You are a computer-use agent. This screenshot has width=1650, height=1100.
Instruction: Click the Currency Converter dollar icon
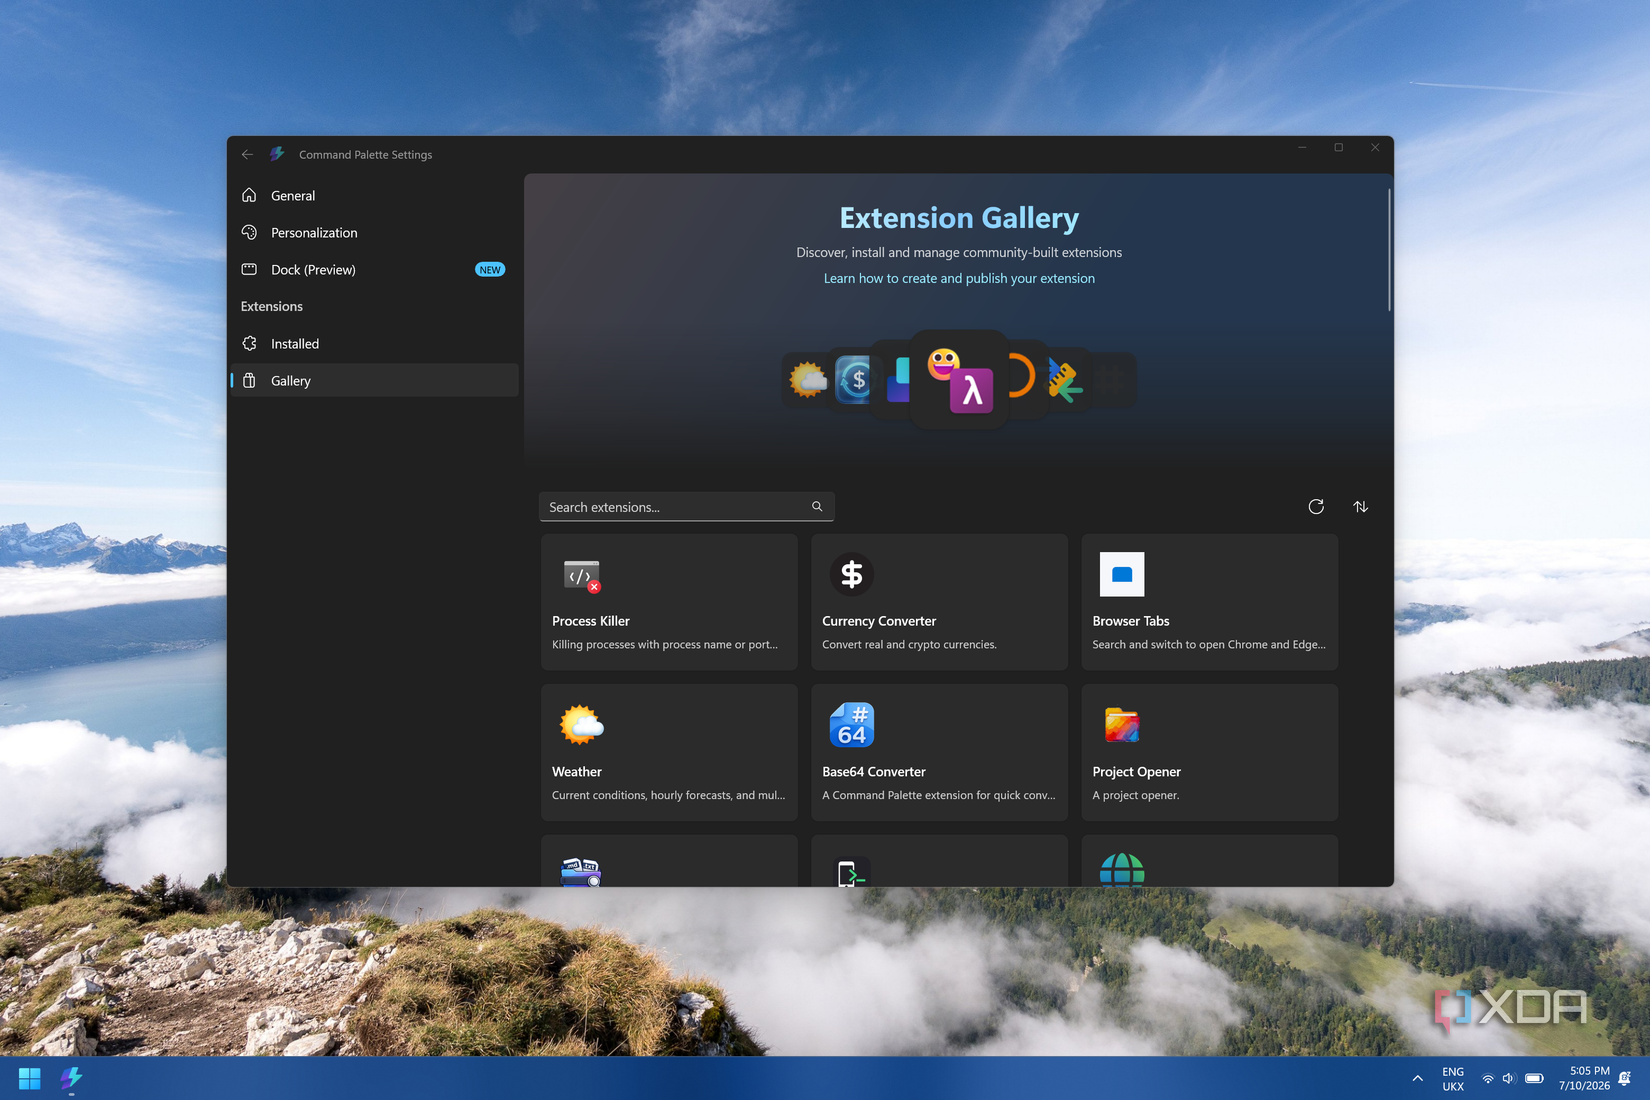click(x=852, y=574)
